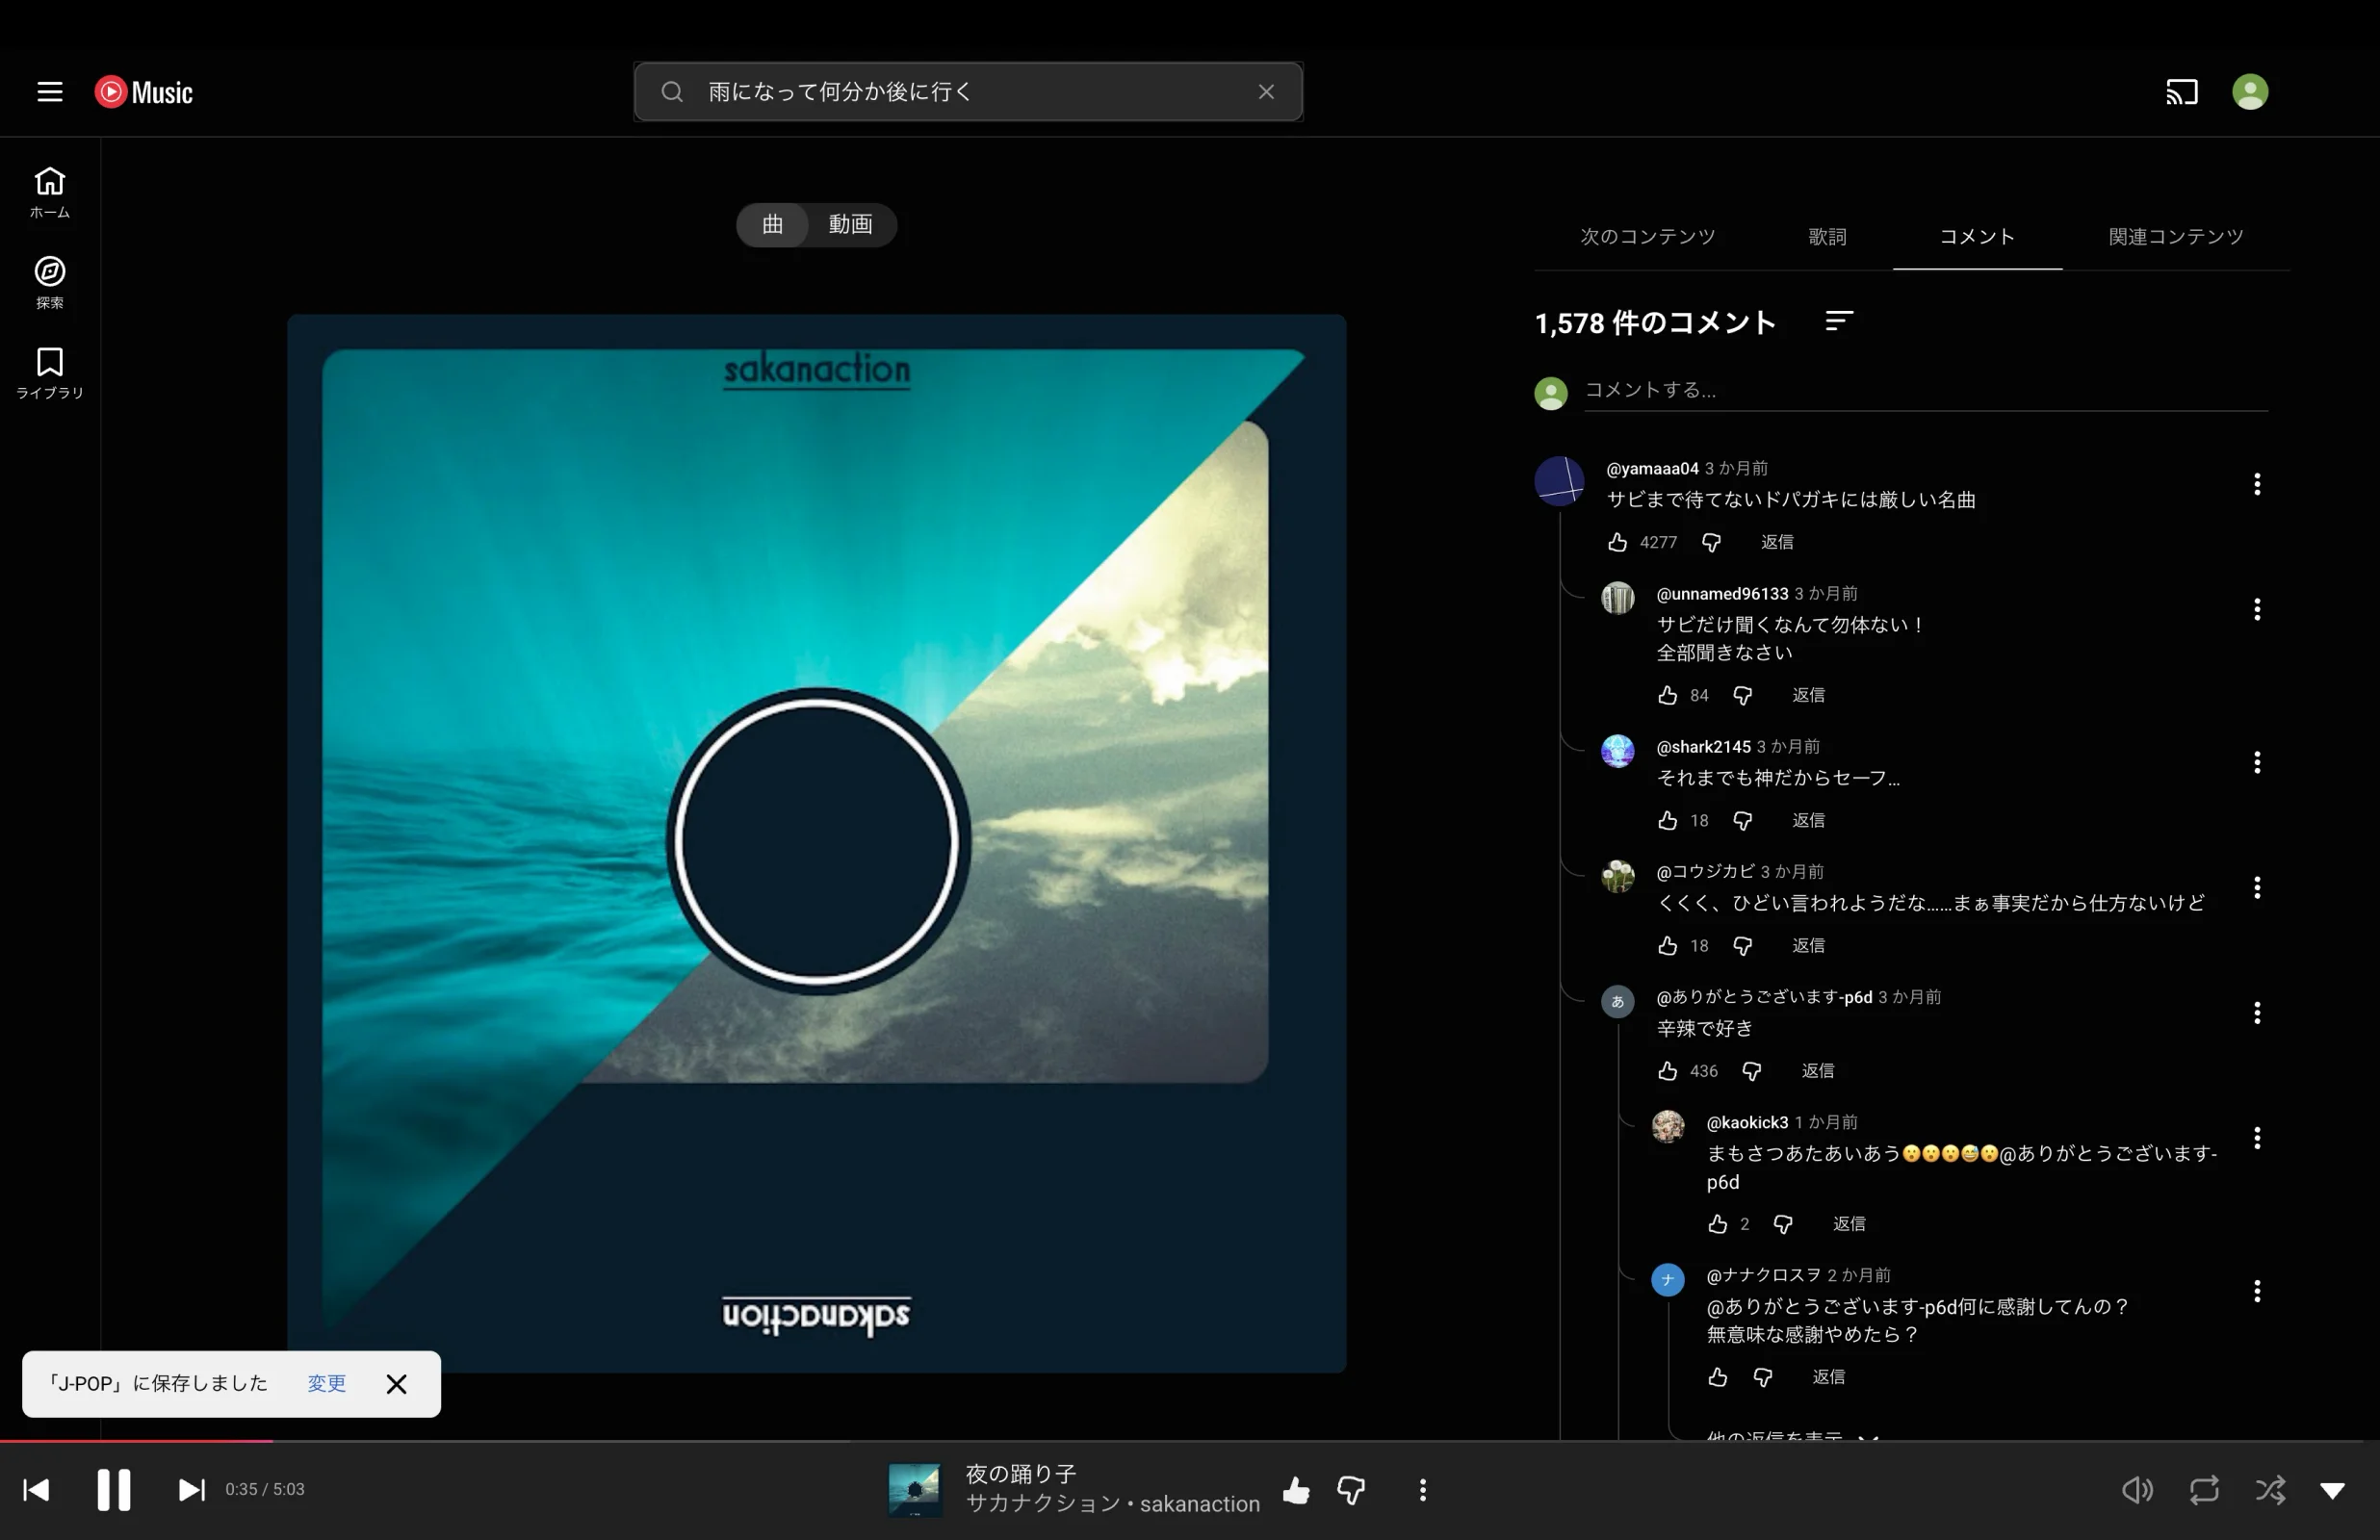Dislike the @kaokick3 reply
Image resolution: width=2380 pixels, height=1540 pixels.
pyautogui.click(x=1783, y=1224)
